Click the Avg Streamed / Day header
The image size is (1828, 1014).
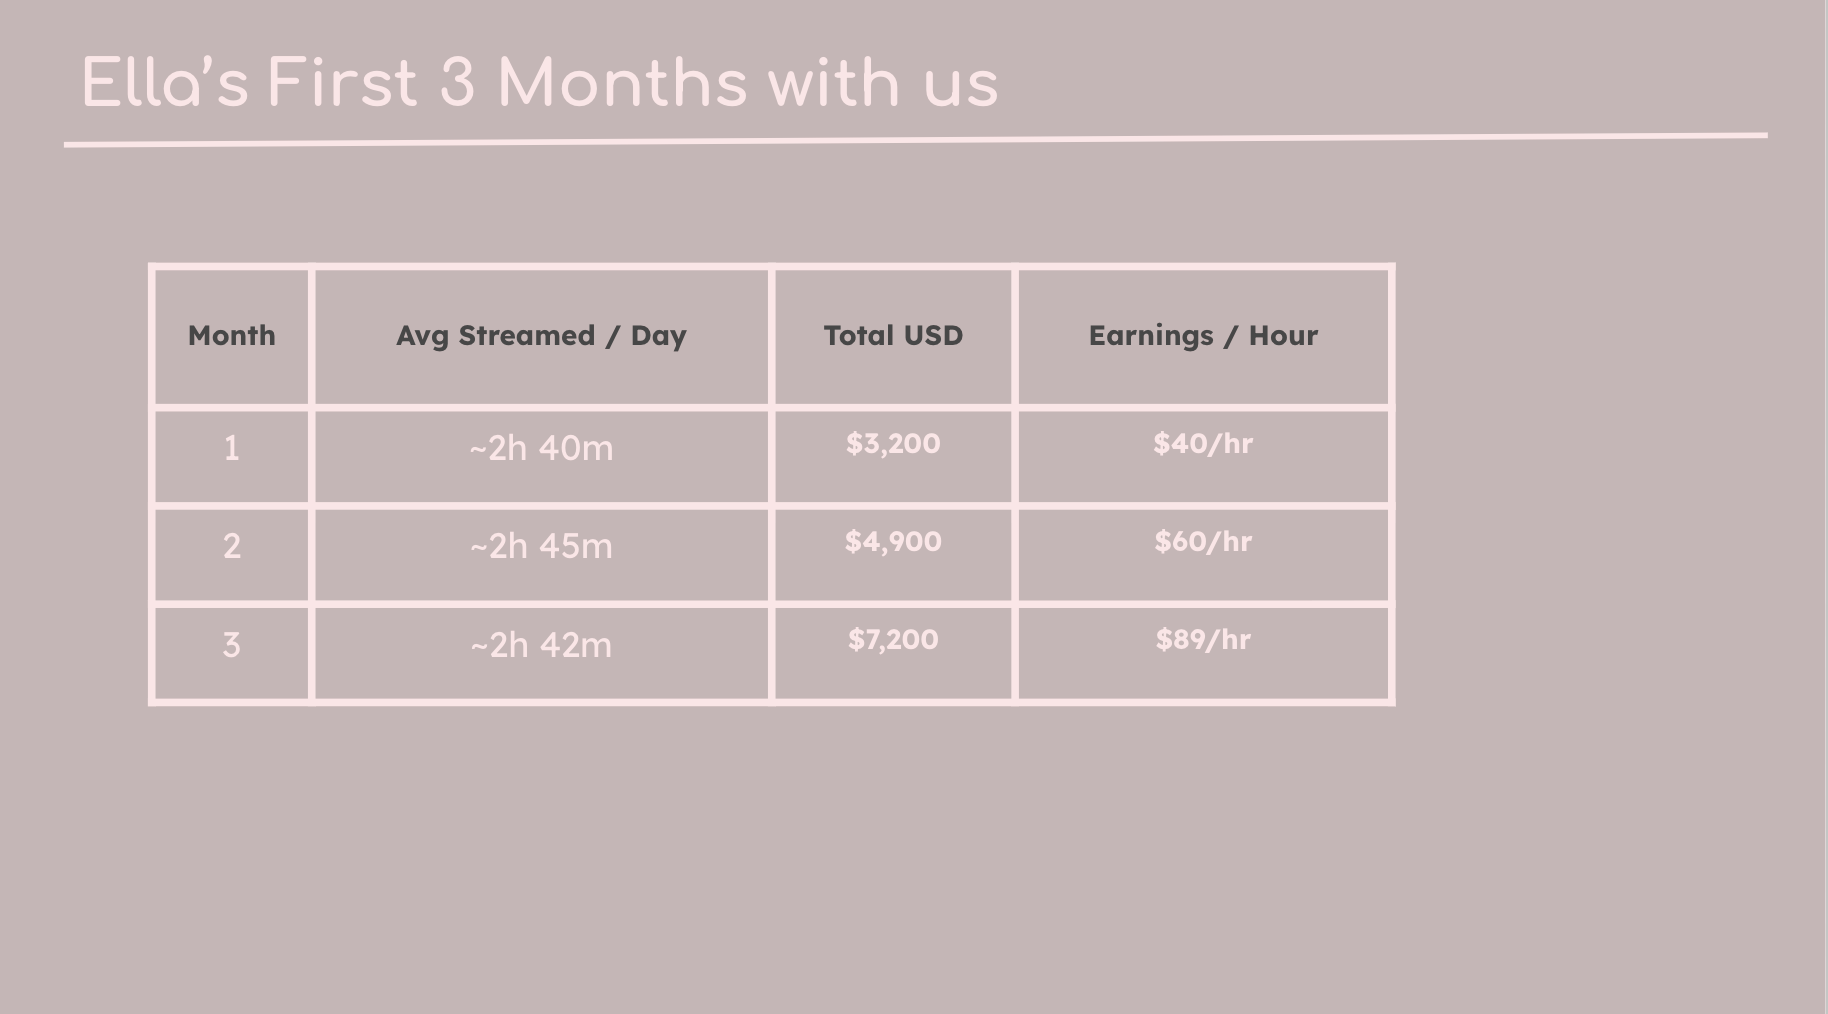click(541, 336)
